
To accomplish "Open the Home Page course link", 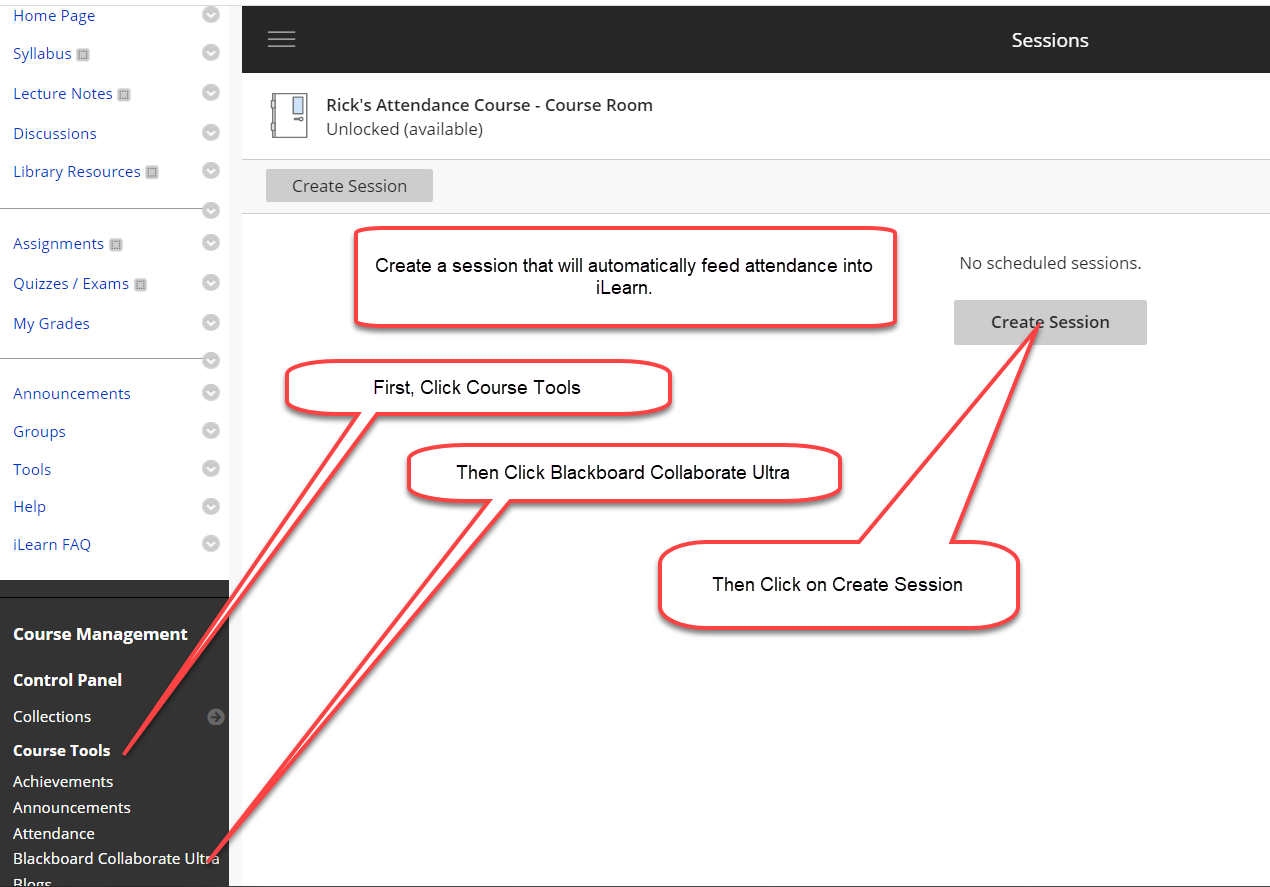I will pos(54,16).
